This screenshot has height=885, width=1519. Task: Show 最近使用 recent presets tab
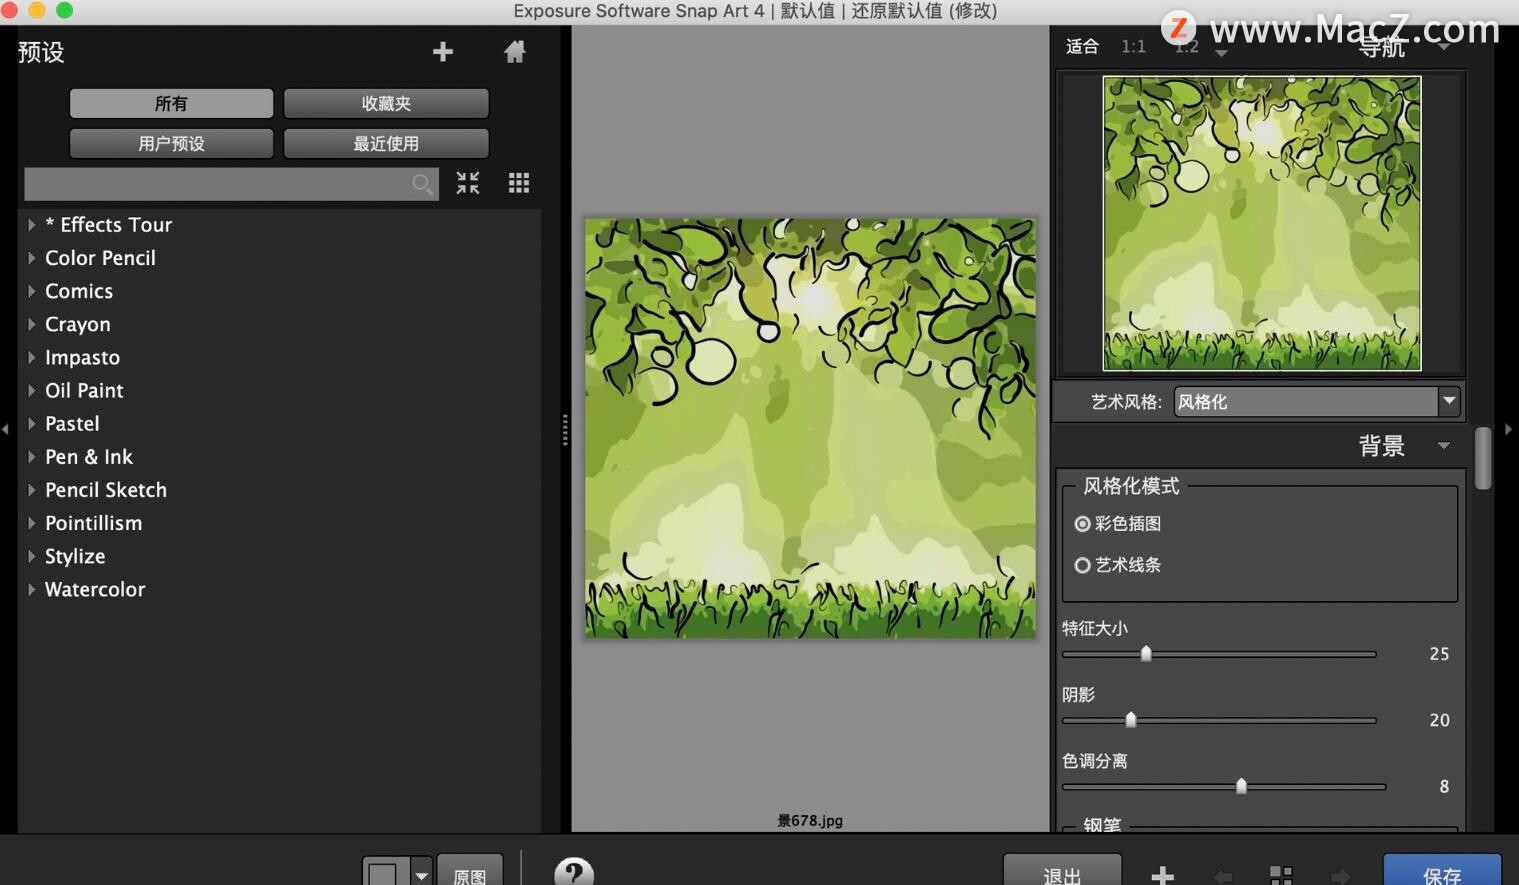pos(386,143)
